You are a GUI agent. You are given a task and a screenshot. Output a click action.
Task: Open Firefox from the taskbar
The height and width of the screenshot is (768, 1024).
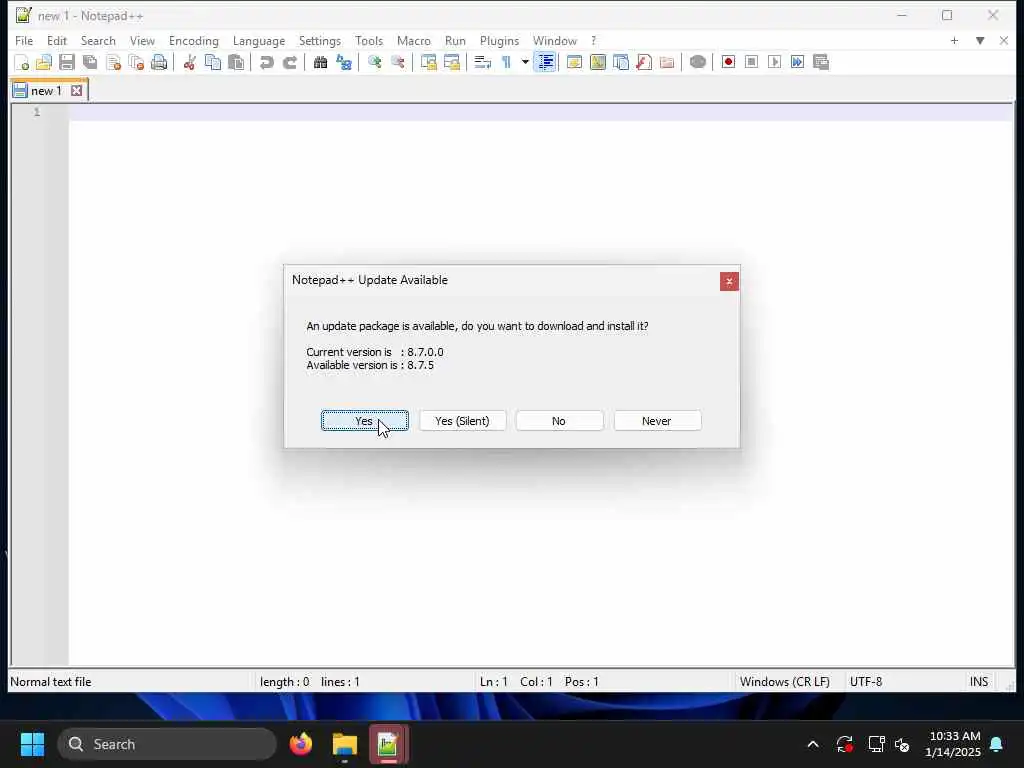click(x=300, y=744)
